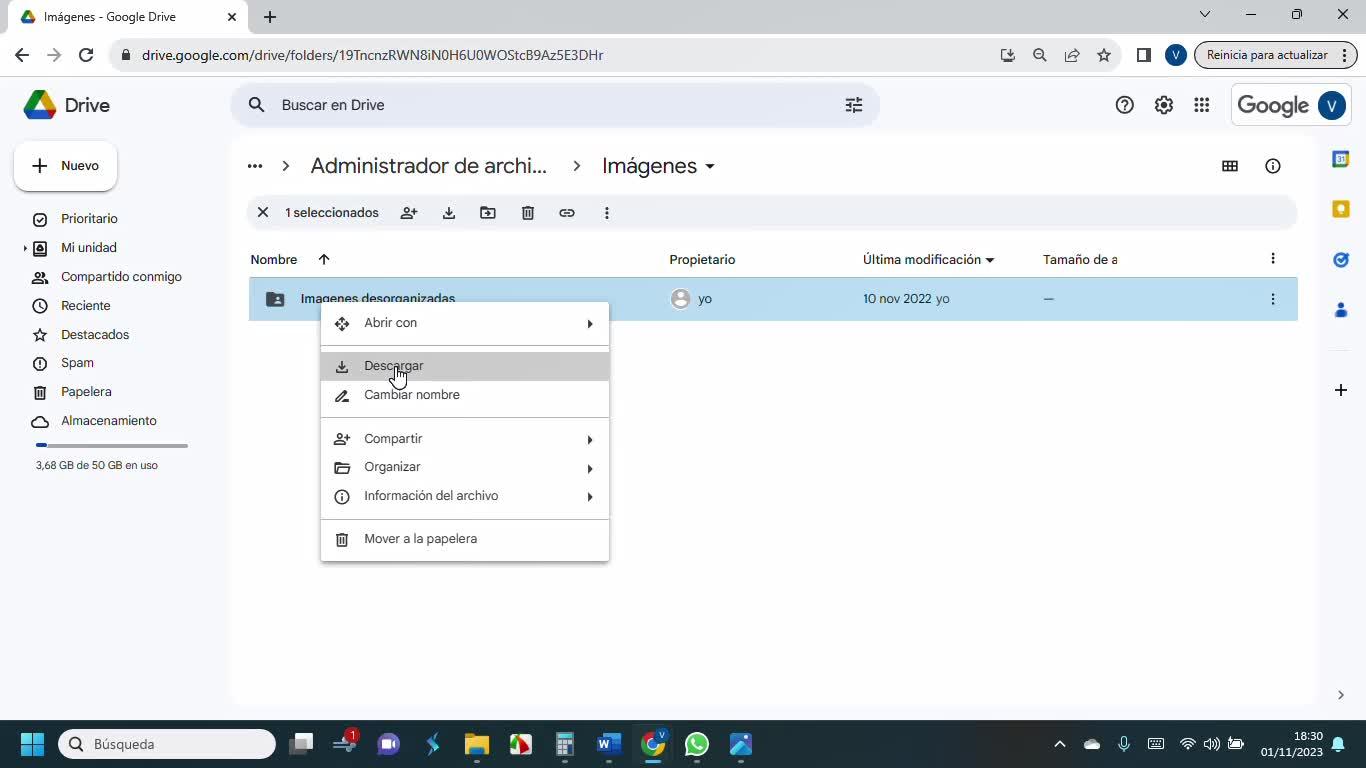
Task: Click the storage usage bar
Action: point(112,445)
